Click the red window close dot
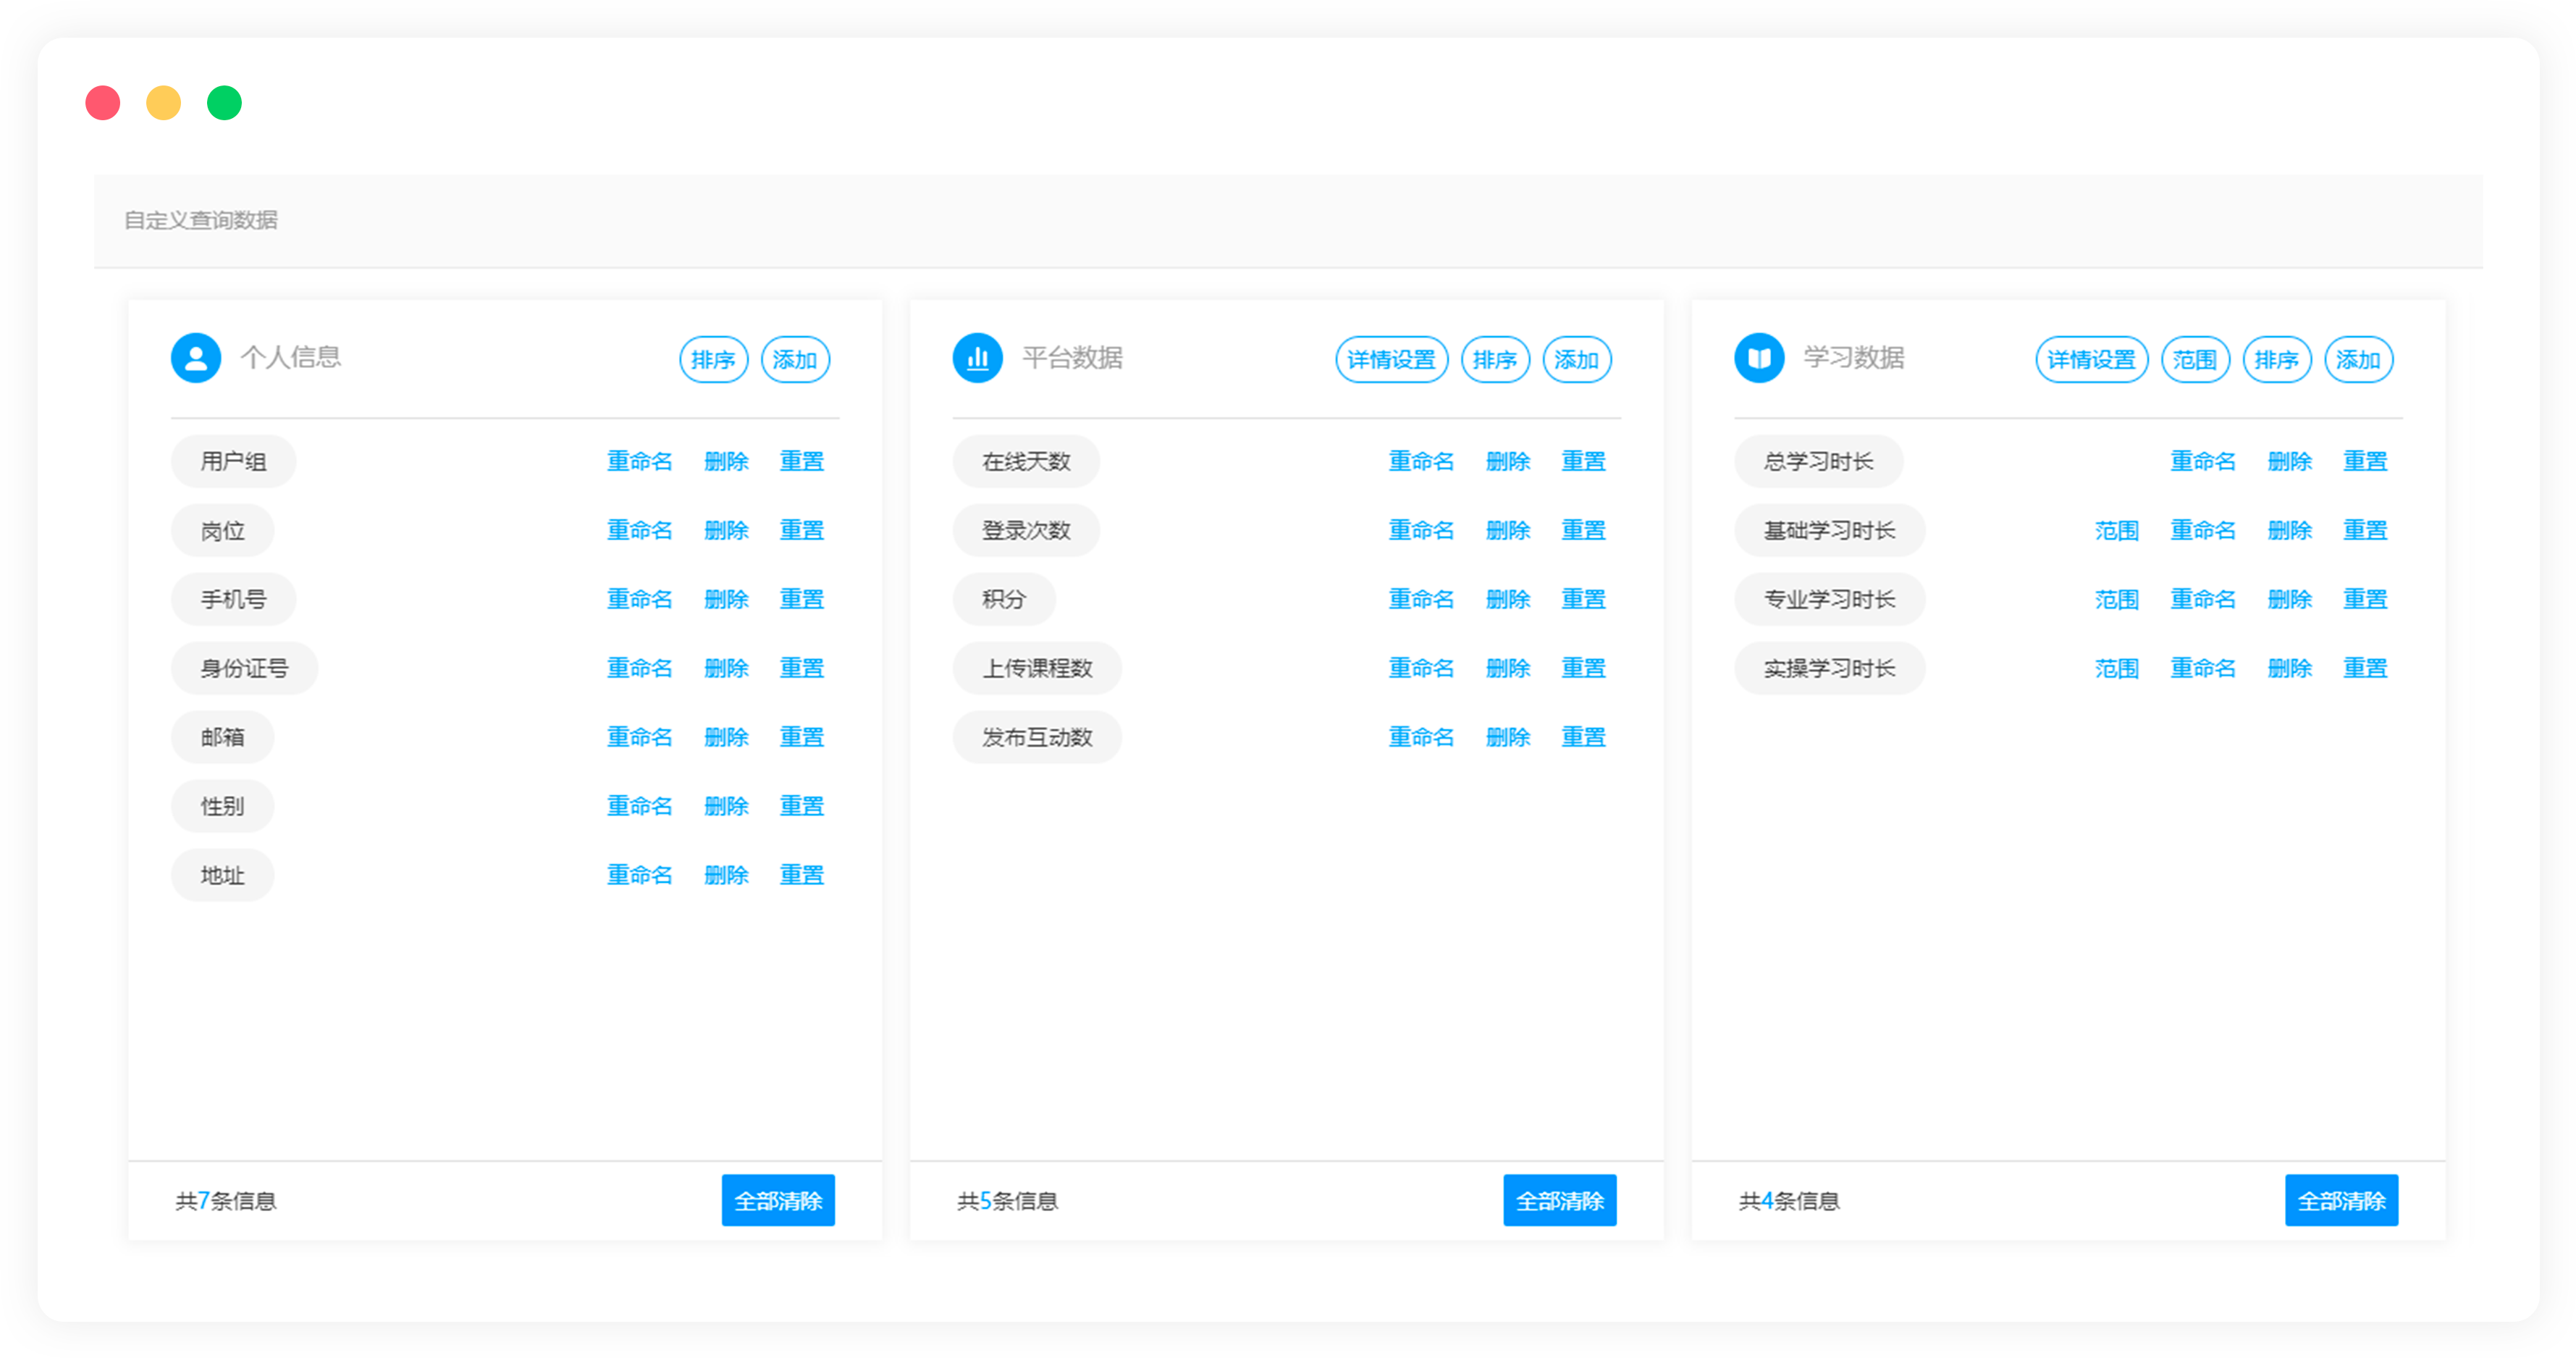Screen dimensions: 2576x1358 pos(103,103)
